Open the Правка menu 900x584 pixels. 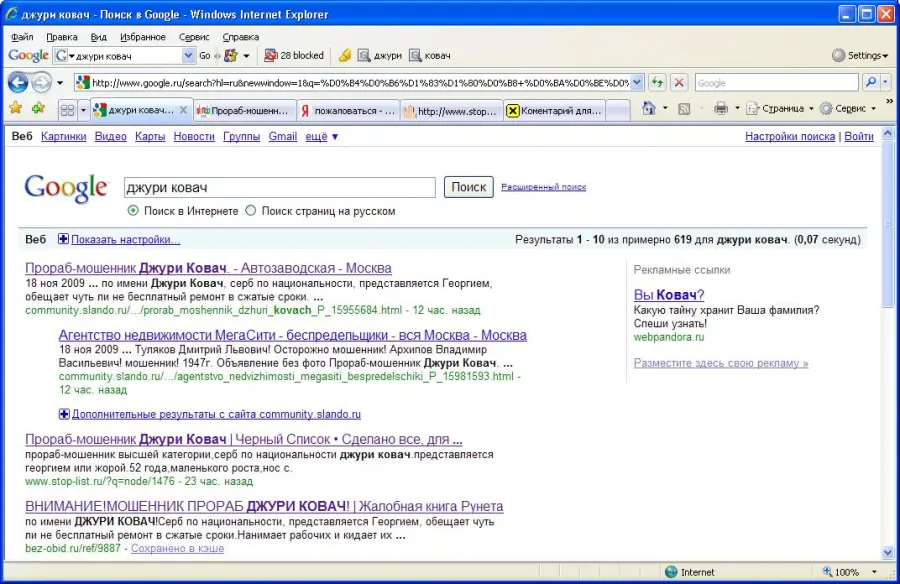pos(61,37)
